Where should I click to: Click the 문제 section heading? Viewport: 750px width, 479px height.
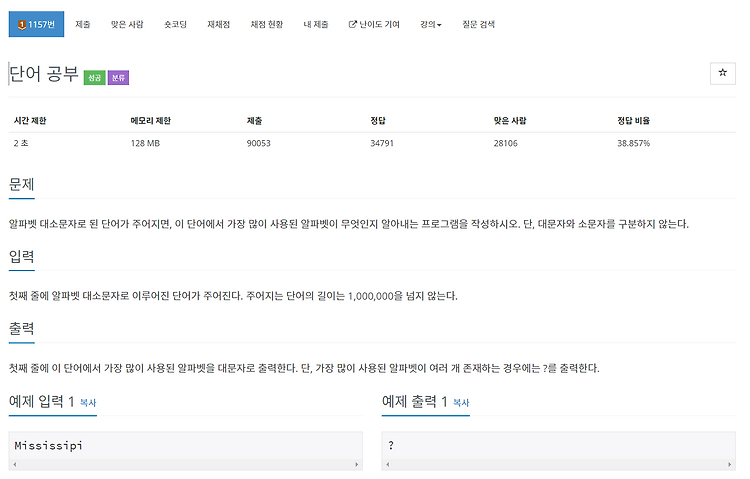click(22, 185)
